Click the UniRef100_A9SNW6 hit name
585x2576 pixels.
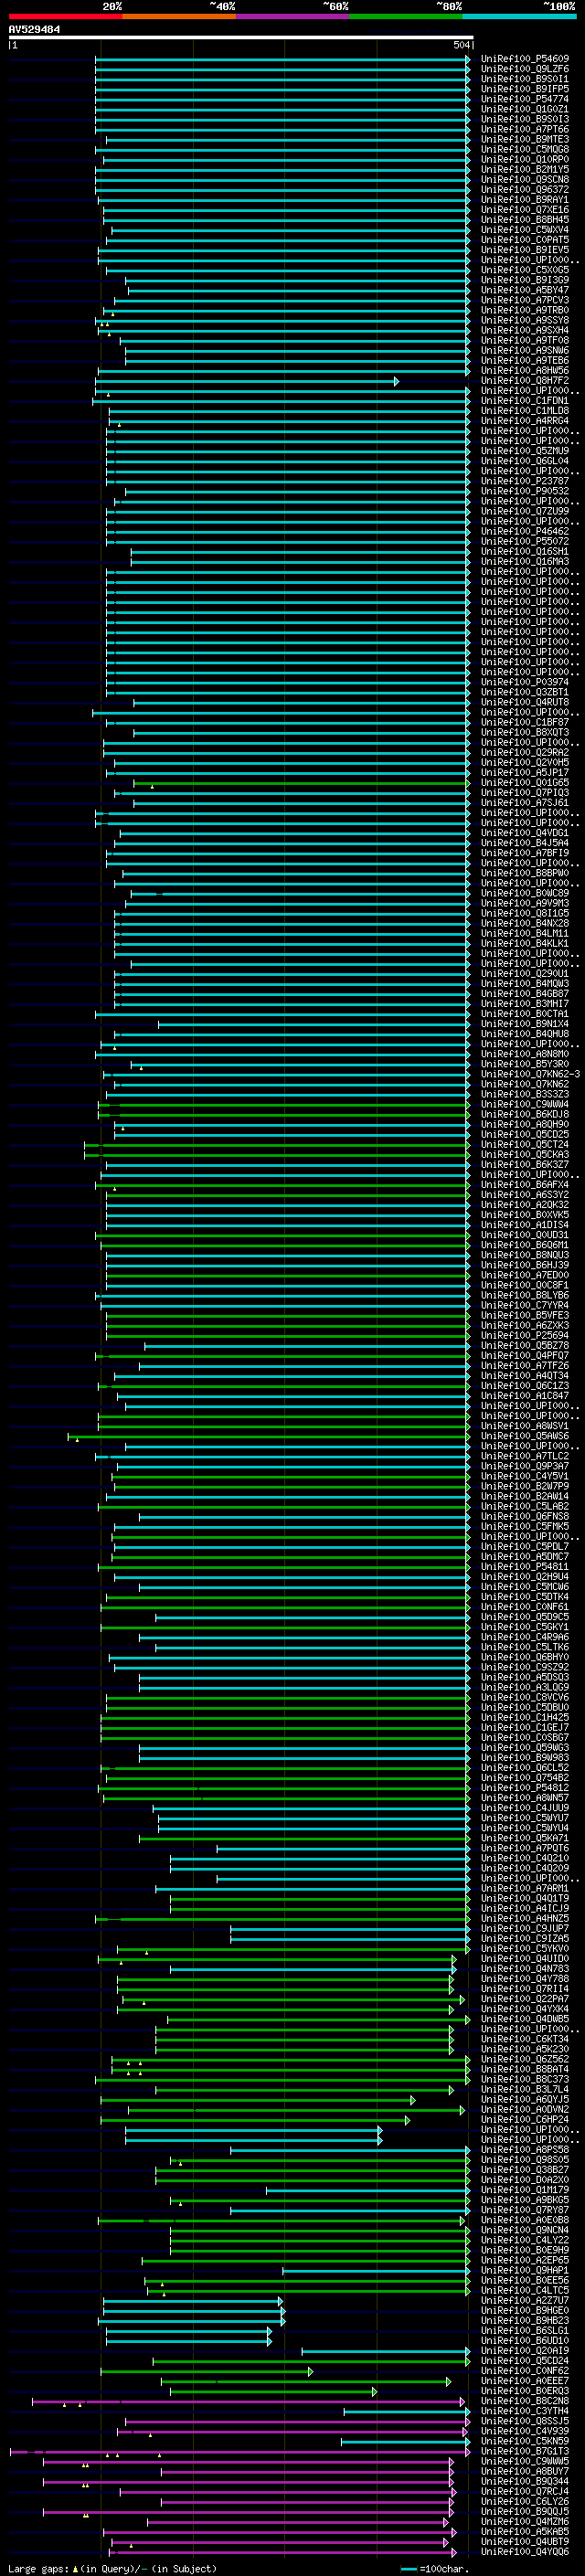(x=524, y=350)
